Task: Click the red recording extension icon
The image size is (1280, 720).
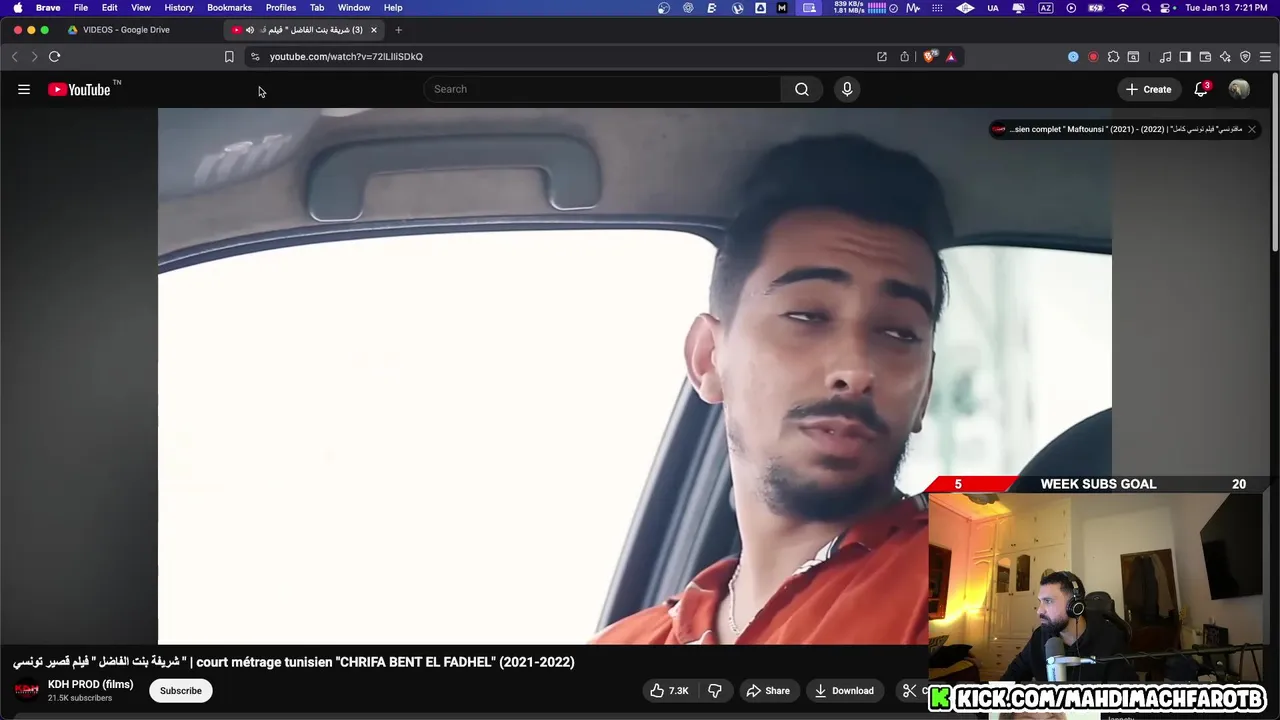Action: pyautogui.click(x=1093, y=57)
